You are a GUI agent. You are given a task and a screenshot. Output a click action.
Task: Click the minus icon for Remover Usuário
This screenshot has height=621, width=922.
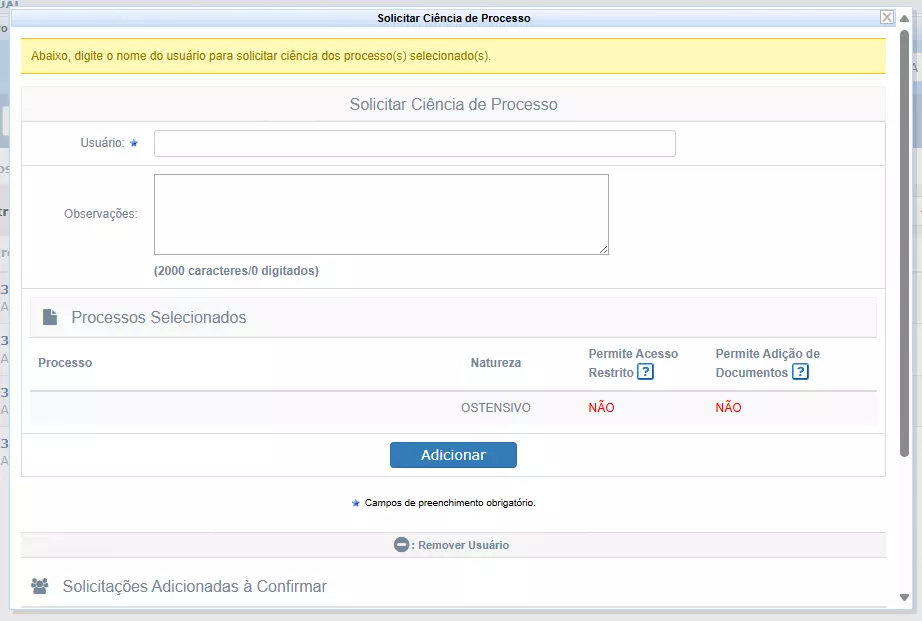click(402, 545)
